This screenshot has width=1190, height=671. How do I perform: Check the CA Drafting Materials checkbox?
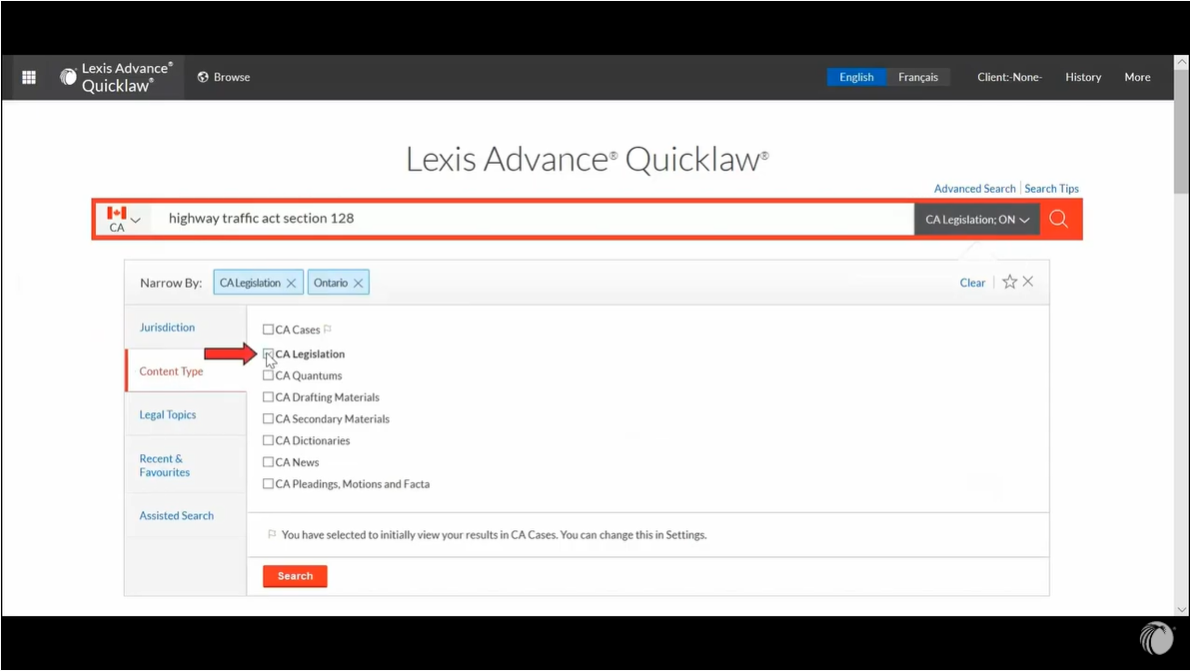pyautogui.click(x=268, y=397)
